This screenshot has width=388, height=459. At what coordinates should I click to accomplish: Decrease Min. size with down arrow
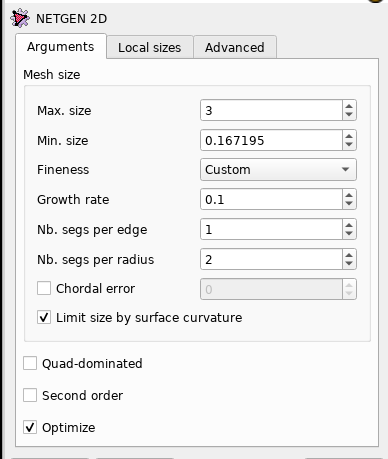coord(349,144)
